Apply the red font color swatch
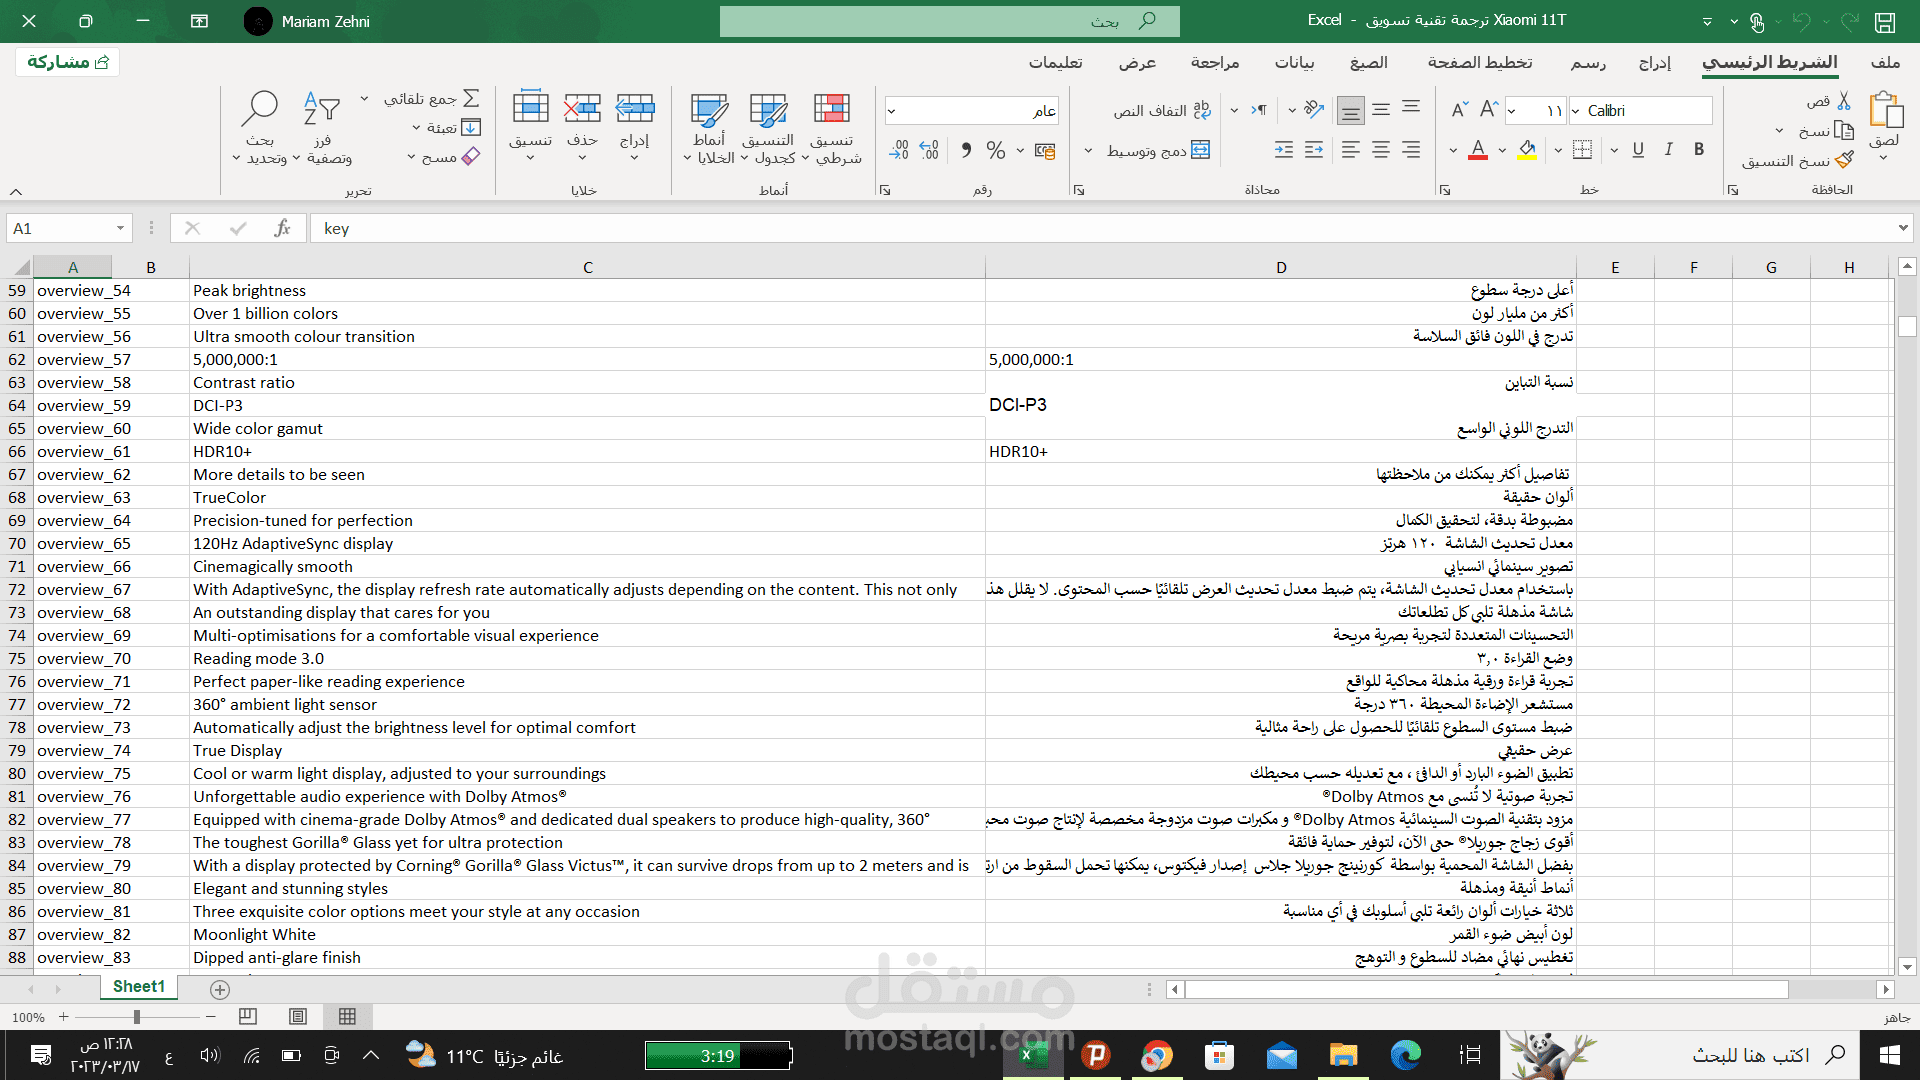1920x1080 pixels. click(1478, 150)
